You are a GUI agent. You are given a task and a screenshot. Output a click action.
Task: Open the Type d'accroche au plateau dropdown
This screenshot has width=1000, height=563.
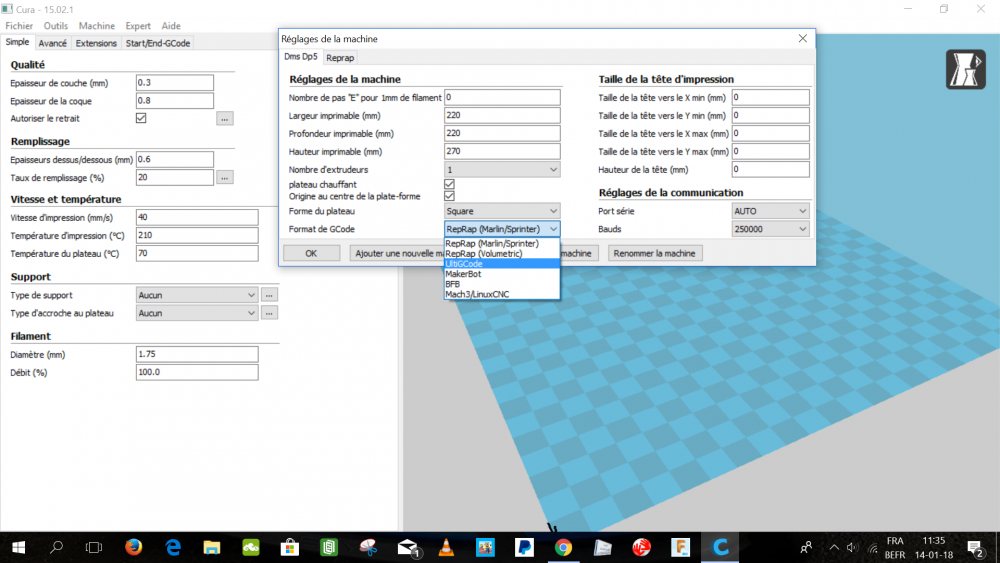(x=196, y=313)
